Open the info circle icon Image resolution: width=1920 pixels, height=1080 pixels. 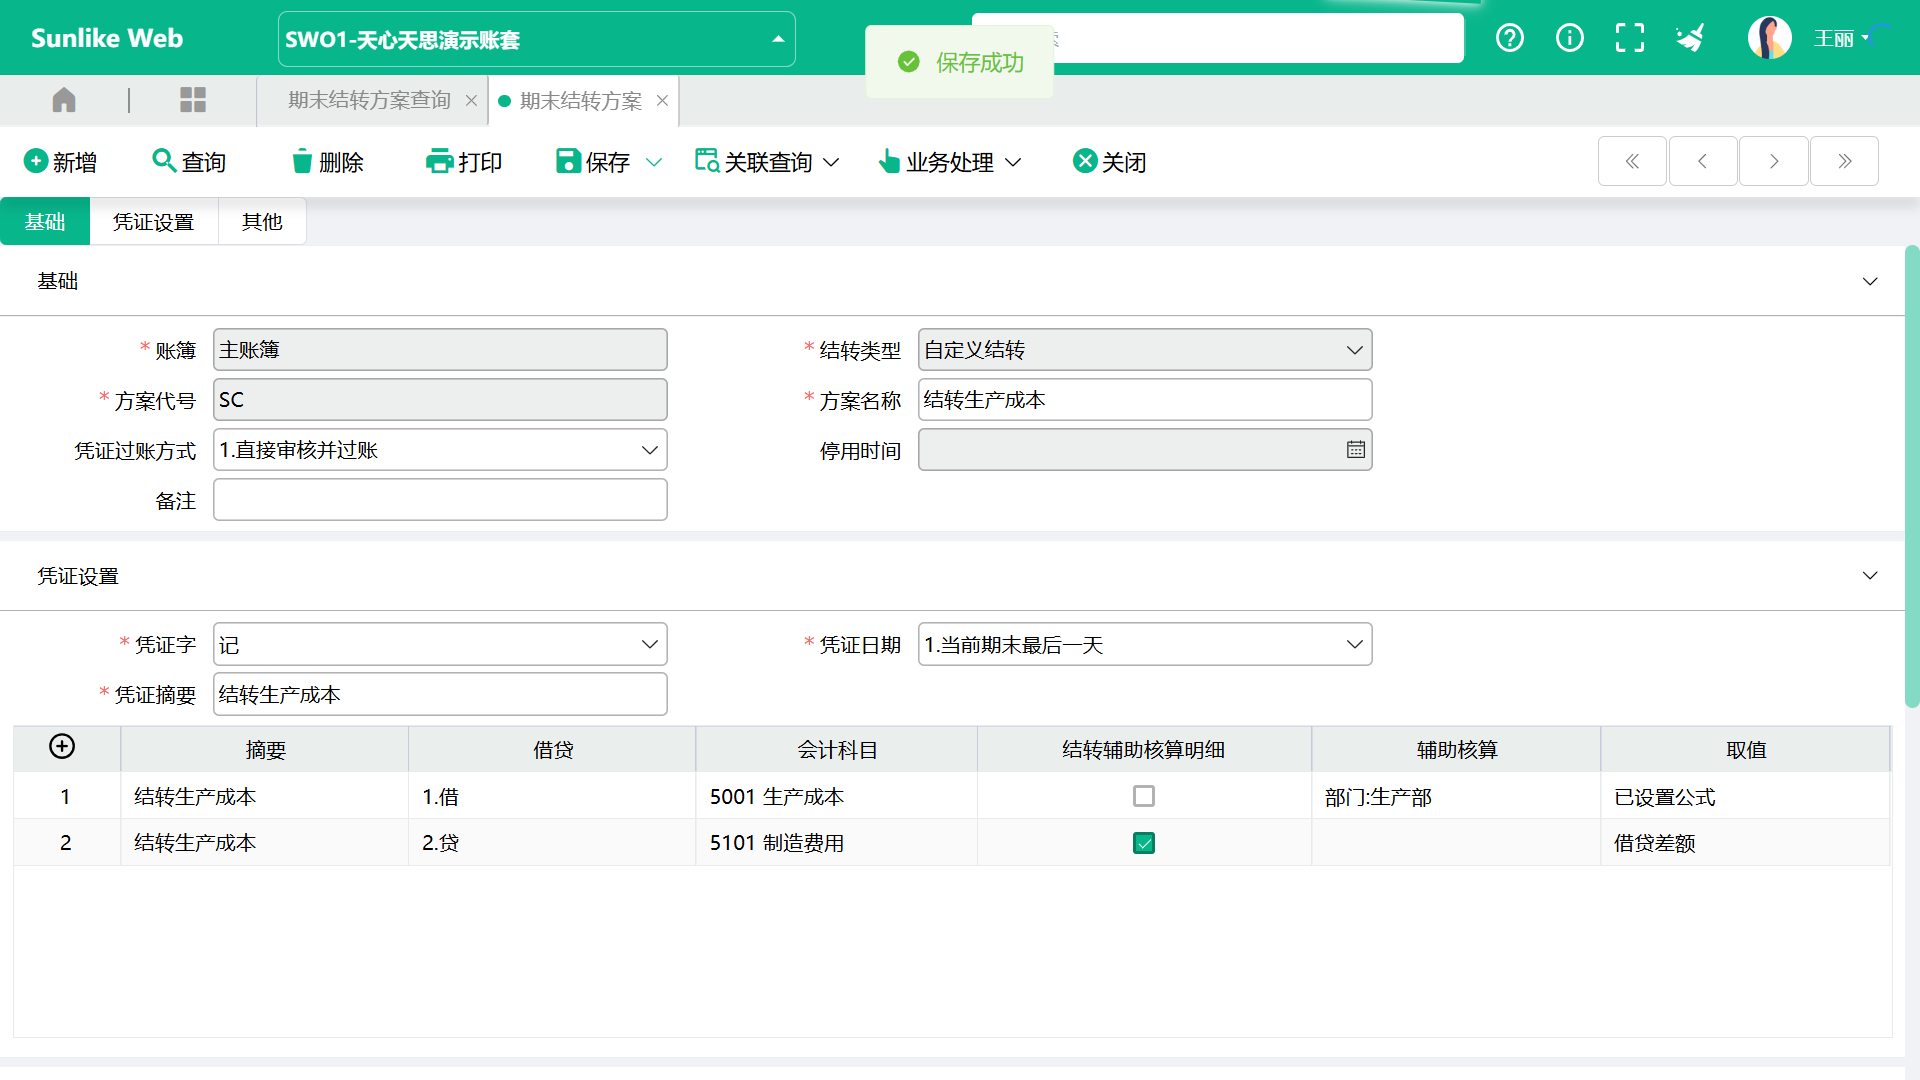pyautogui.click(x=1570, y=38)
